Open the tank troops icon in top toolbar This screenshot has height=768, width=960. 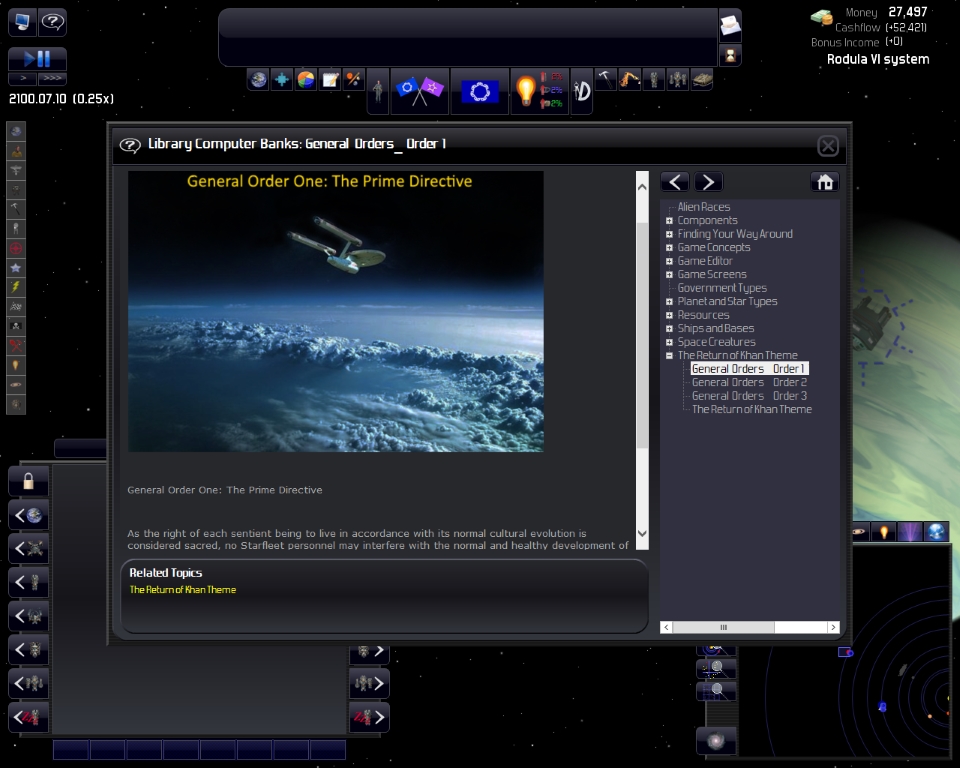tap(702, 80)
